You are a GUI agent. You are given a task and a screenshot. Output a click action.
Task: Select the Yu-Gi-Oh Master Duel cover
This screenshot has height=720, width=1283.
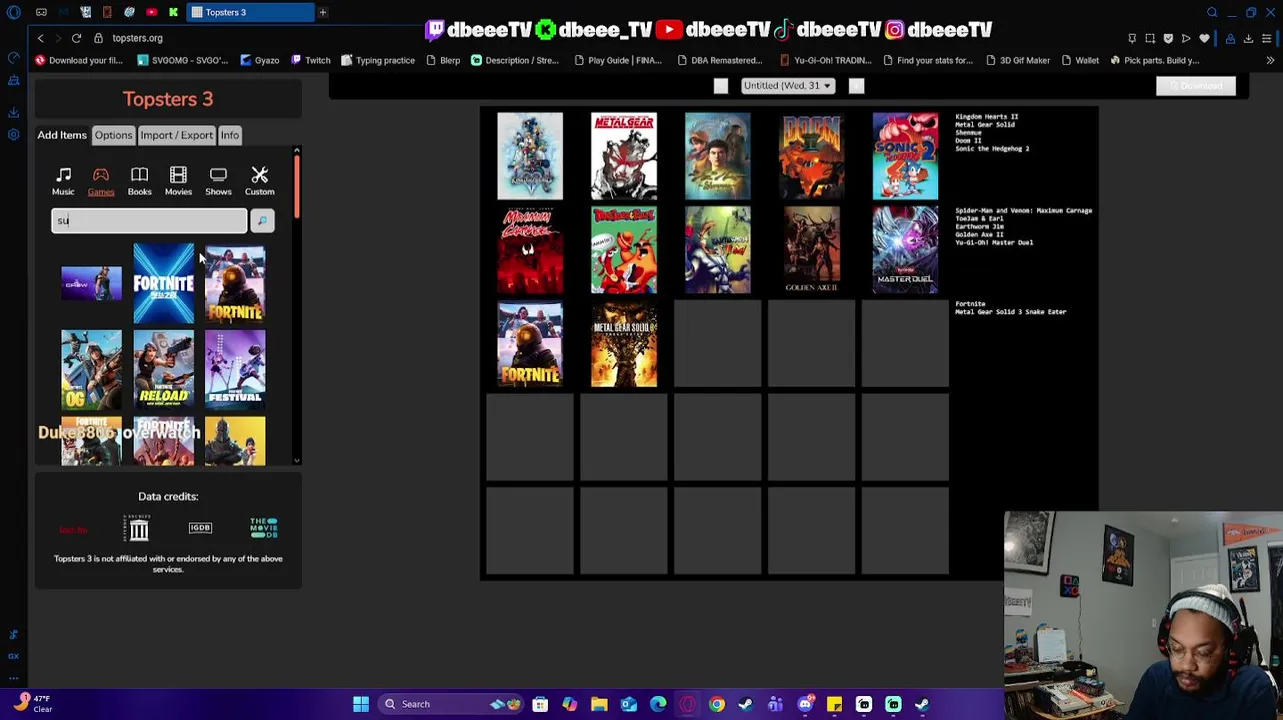tap(905, 250)
